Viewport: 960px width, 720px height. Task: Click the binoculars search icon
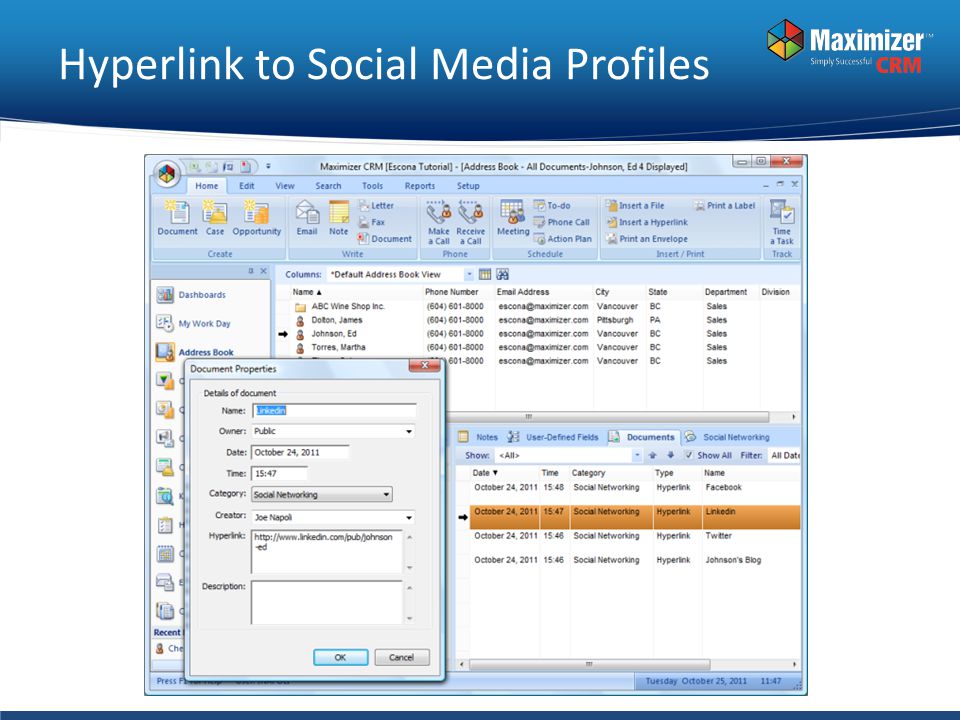pos(503,274)
